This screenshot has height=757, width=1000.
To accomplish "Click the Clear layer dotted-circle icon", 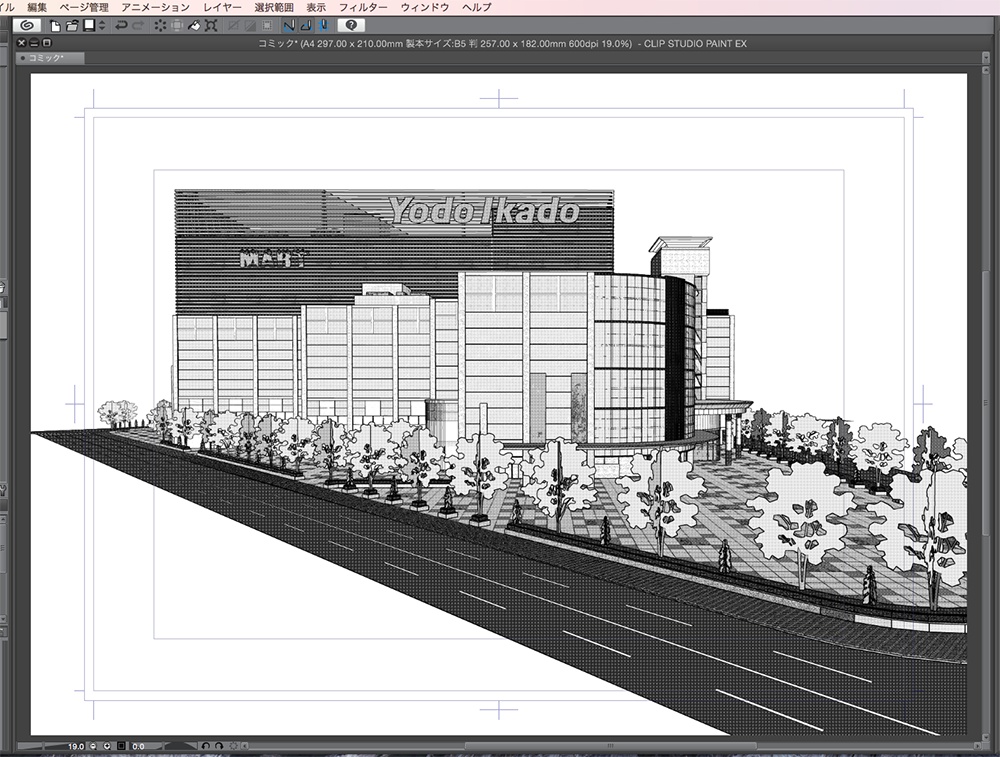I will (x=160, y=26).
